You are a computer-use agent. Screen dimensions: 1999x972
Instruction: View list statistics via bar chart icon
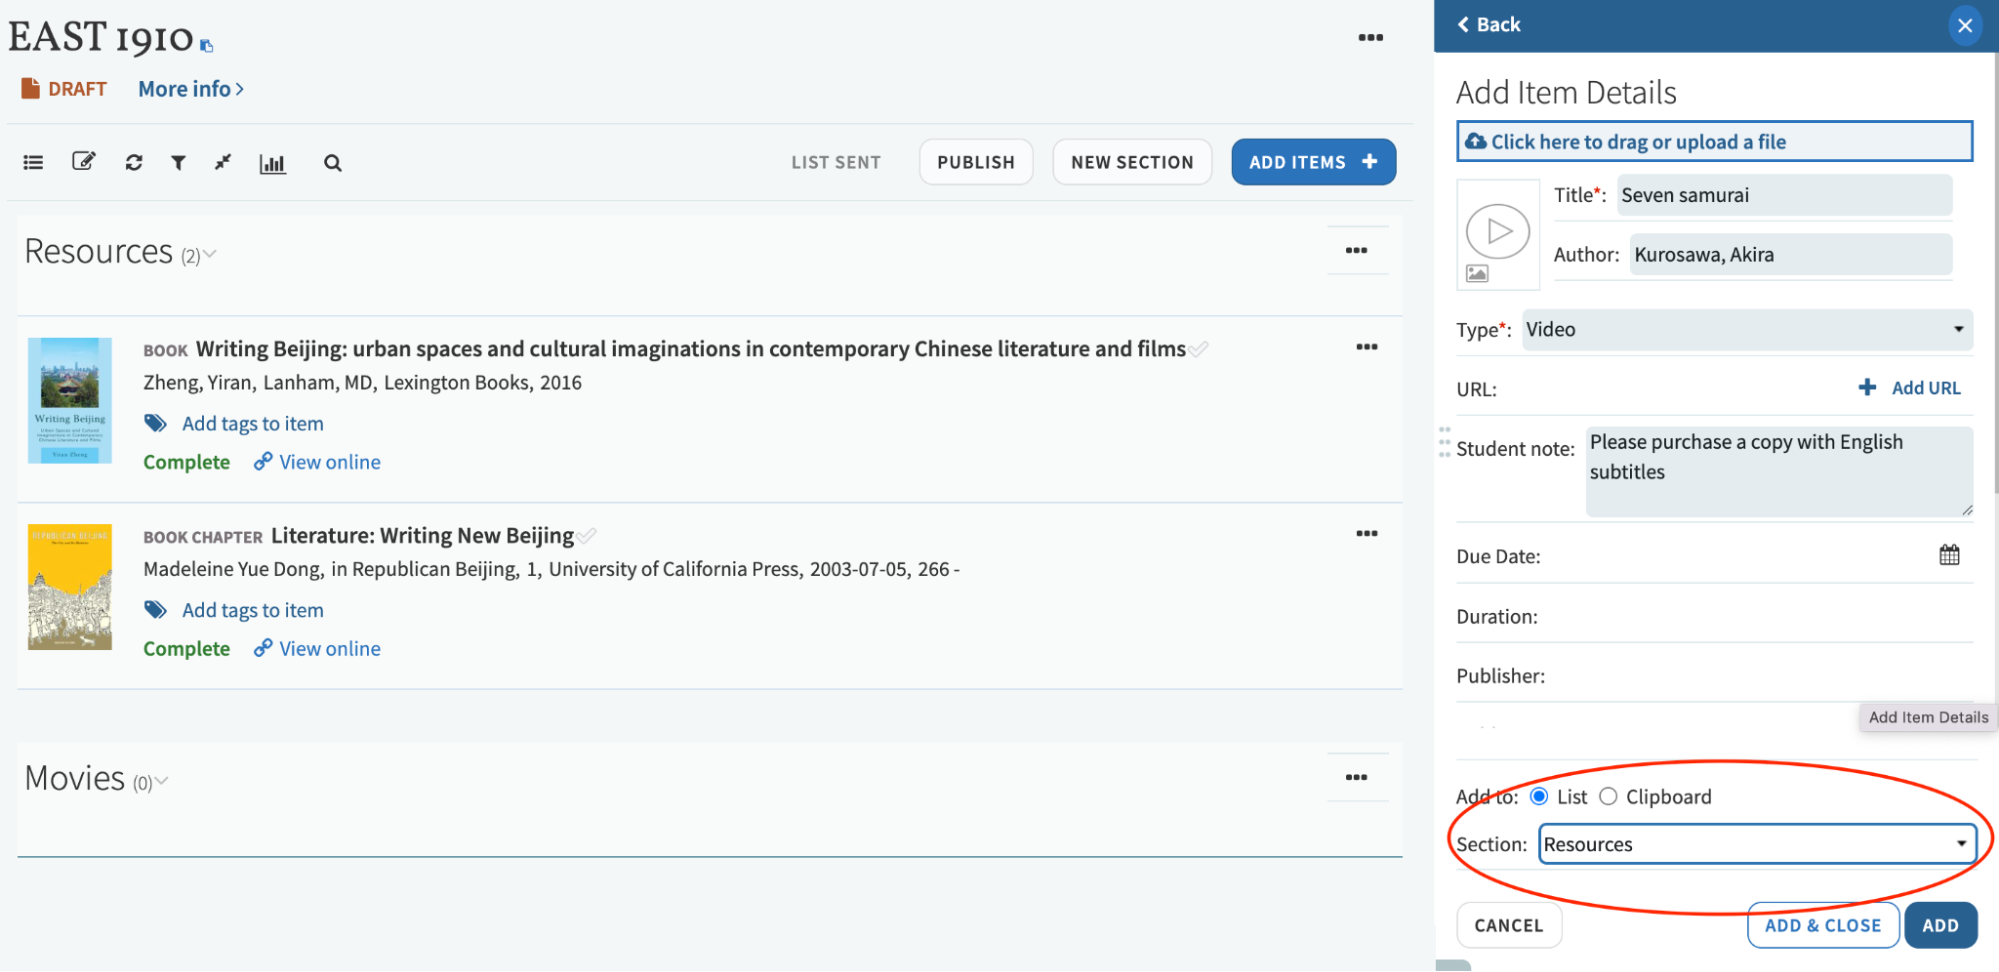(272, 162)
